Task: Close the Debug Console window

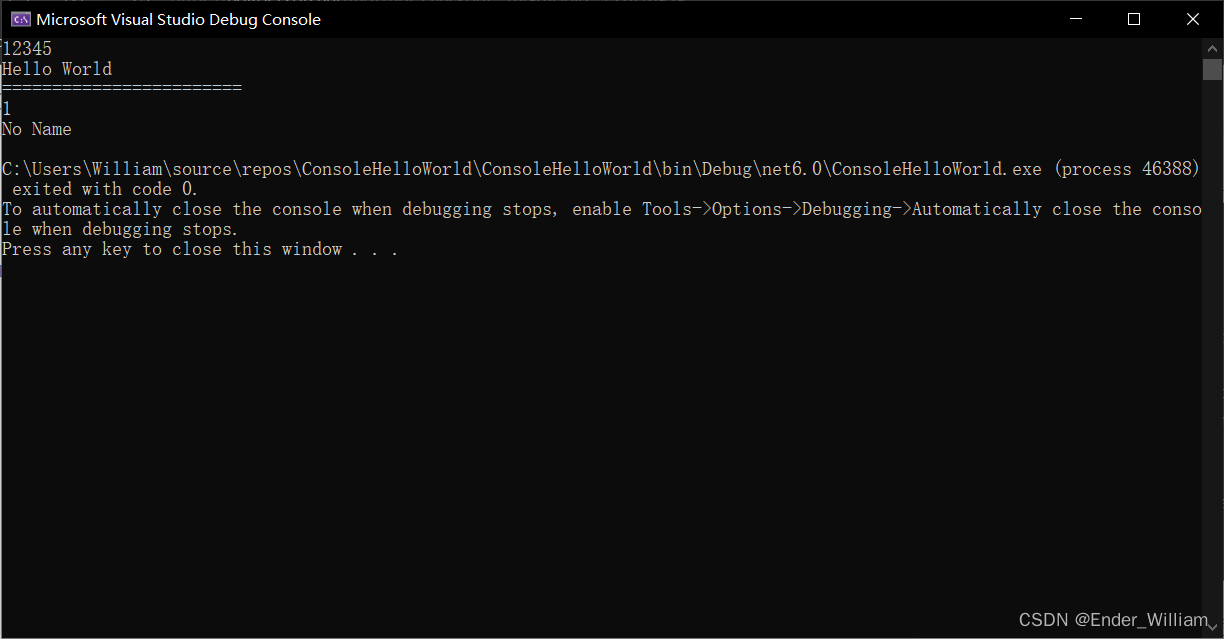Action: pyautogui.click(x=1193, y=19)
